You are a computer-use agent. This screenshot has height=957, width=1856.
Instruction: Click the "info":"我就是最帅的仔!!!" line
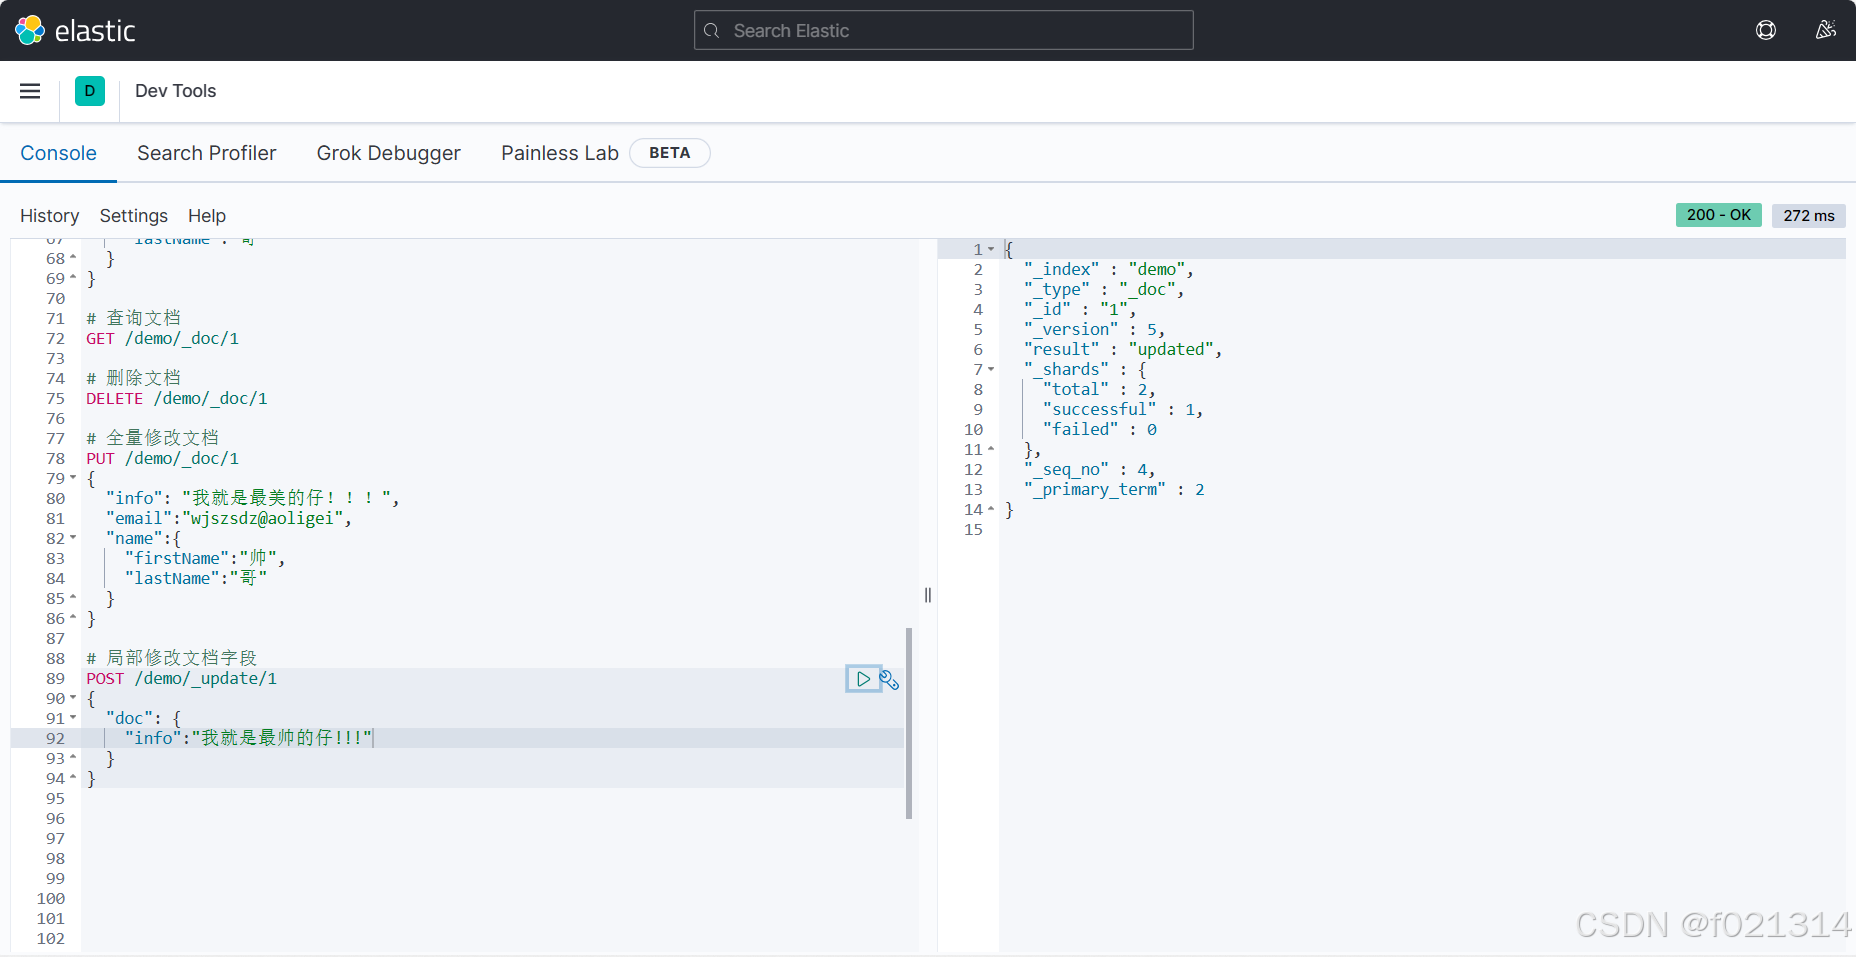(x=249, y=738)
